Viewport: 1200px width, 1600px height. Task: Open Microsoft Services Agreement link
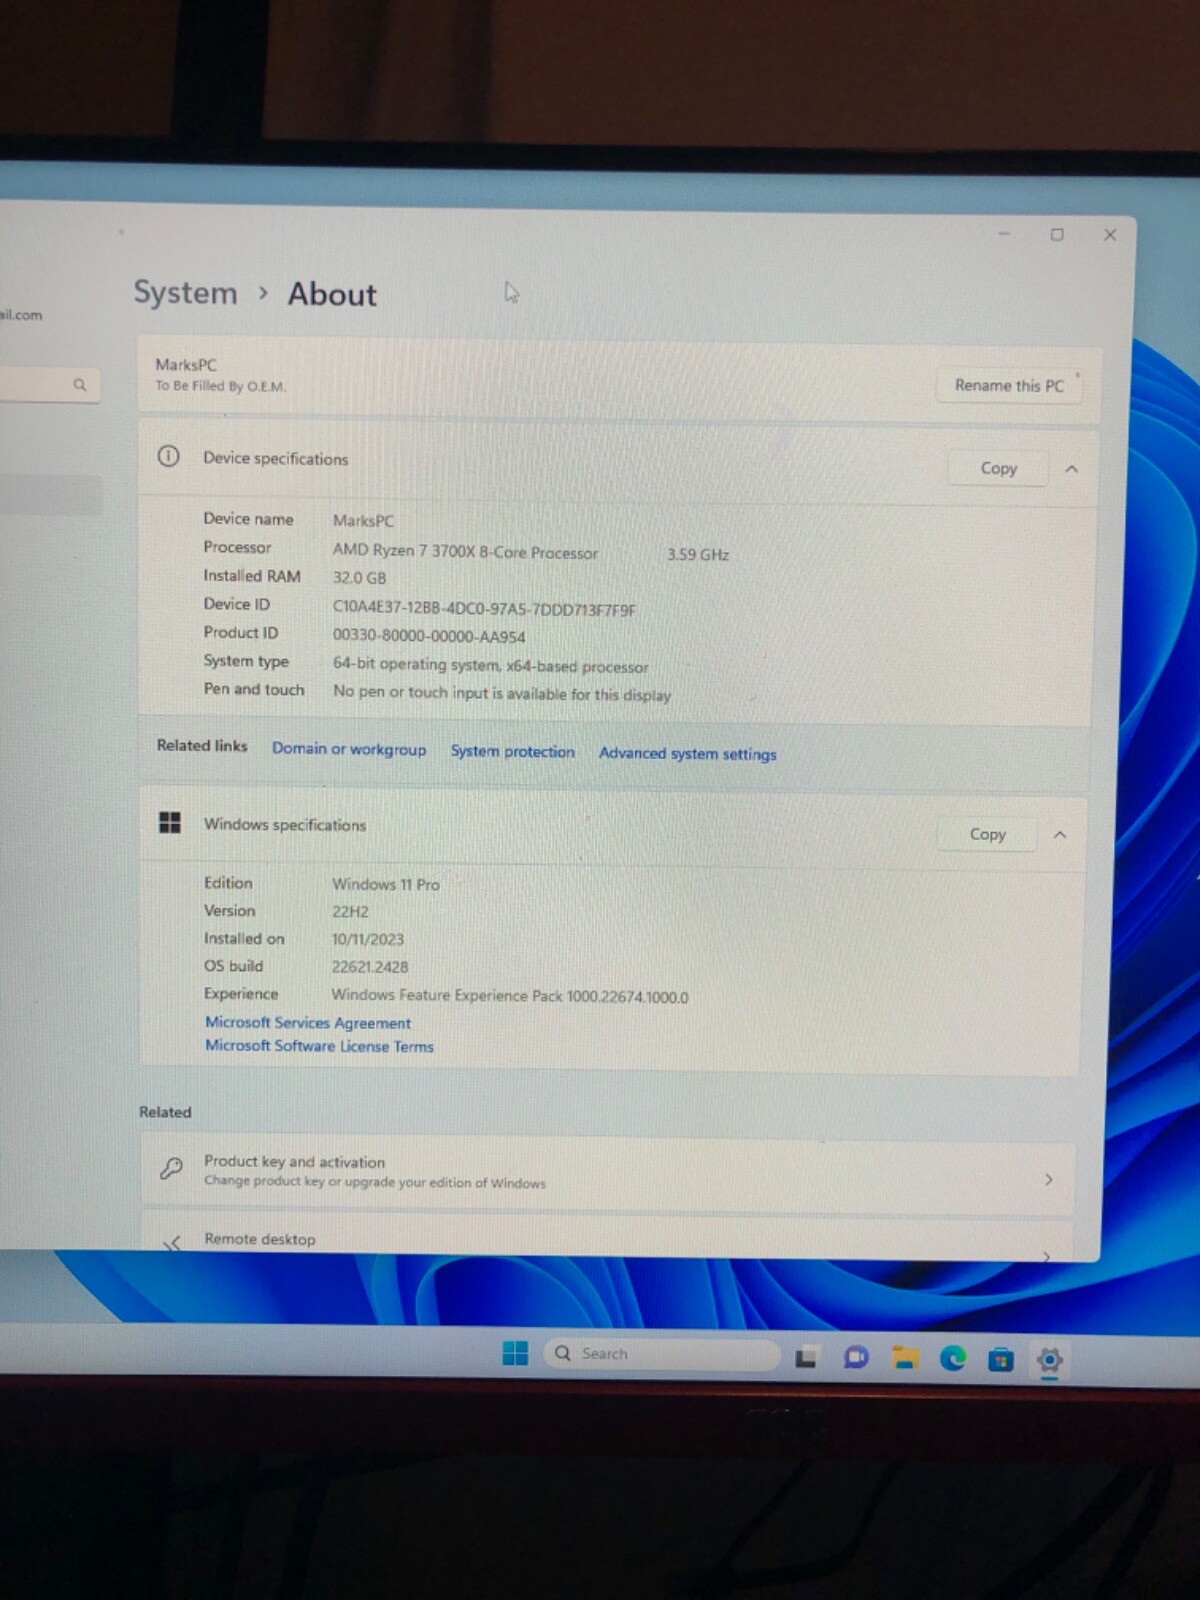pyautogui.click(x=308, y=1023)
